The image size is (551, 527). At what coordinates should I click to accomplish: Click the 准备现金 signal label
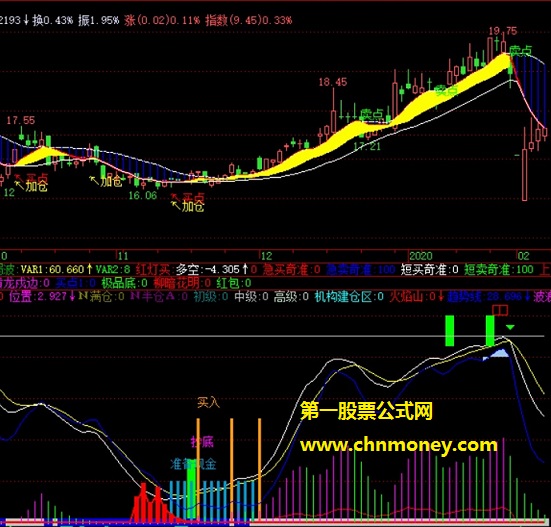(193, 464)
